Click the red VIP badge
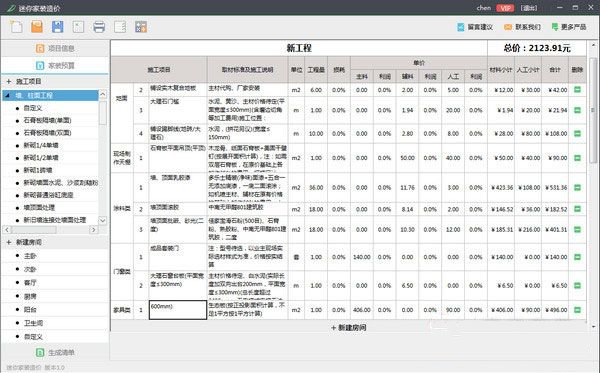 (x=505, y=8)
